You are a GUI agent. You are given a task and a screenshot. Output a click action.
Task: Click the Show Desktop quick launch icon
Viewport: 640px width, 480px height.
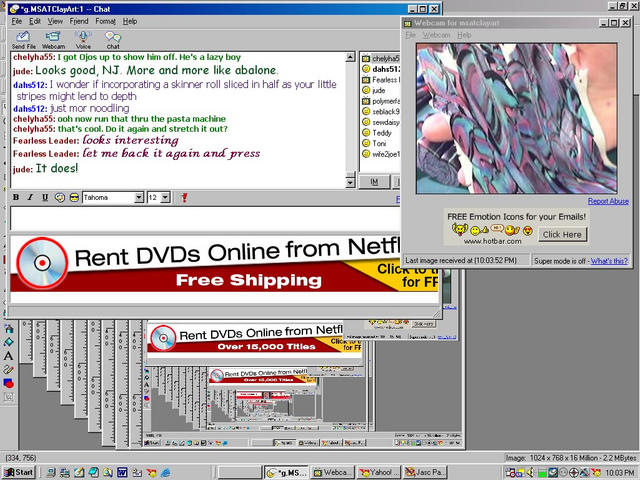(x=79, y=473)
